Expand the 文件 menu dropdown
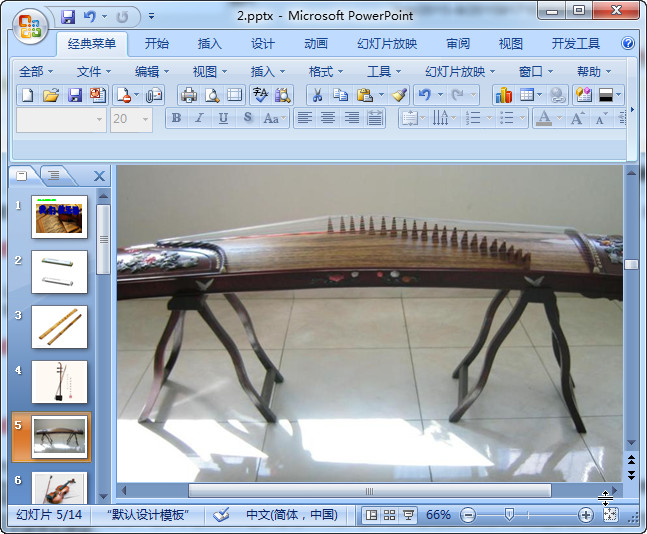 [94, 72]
